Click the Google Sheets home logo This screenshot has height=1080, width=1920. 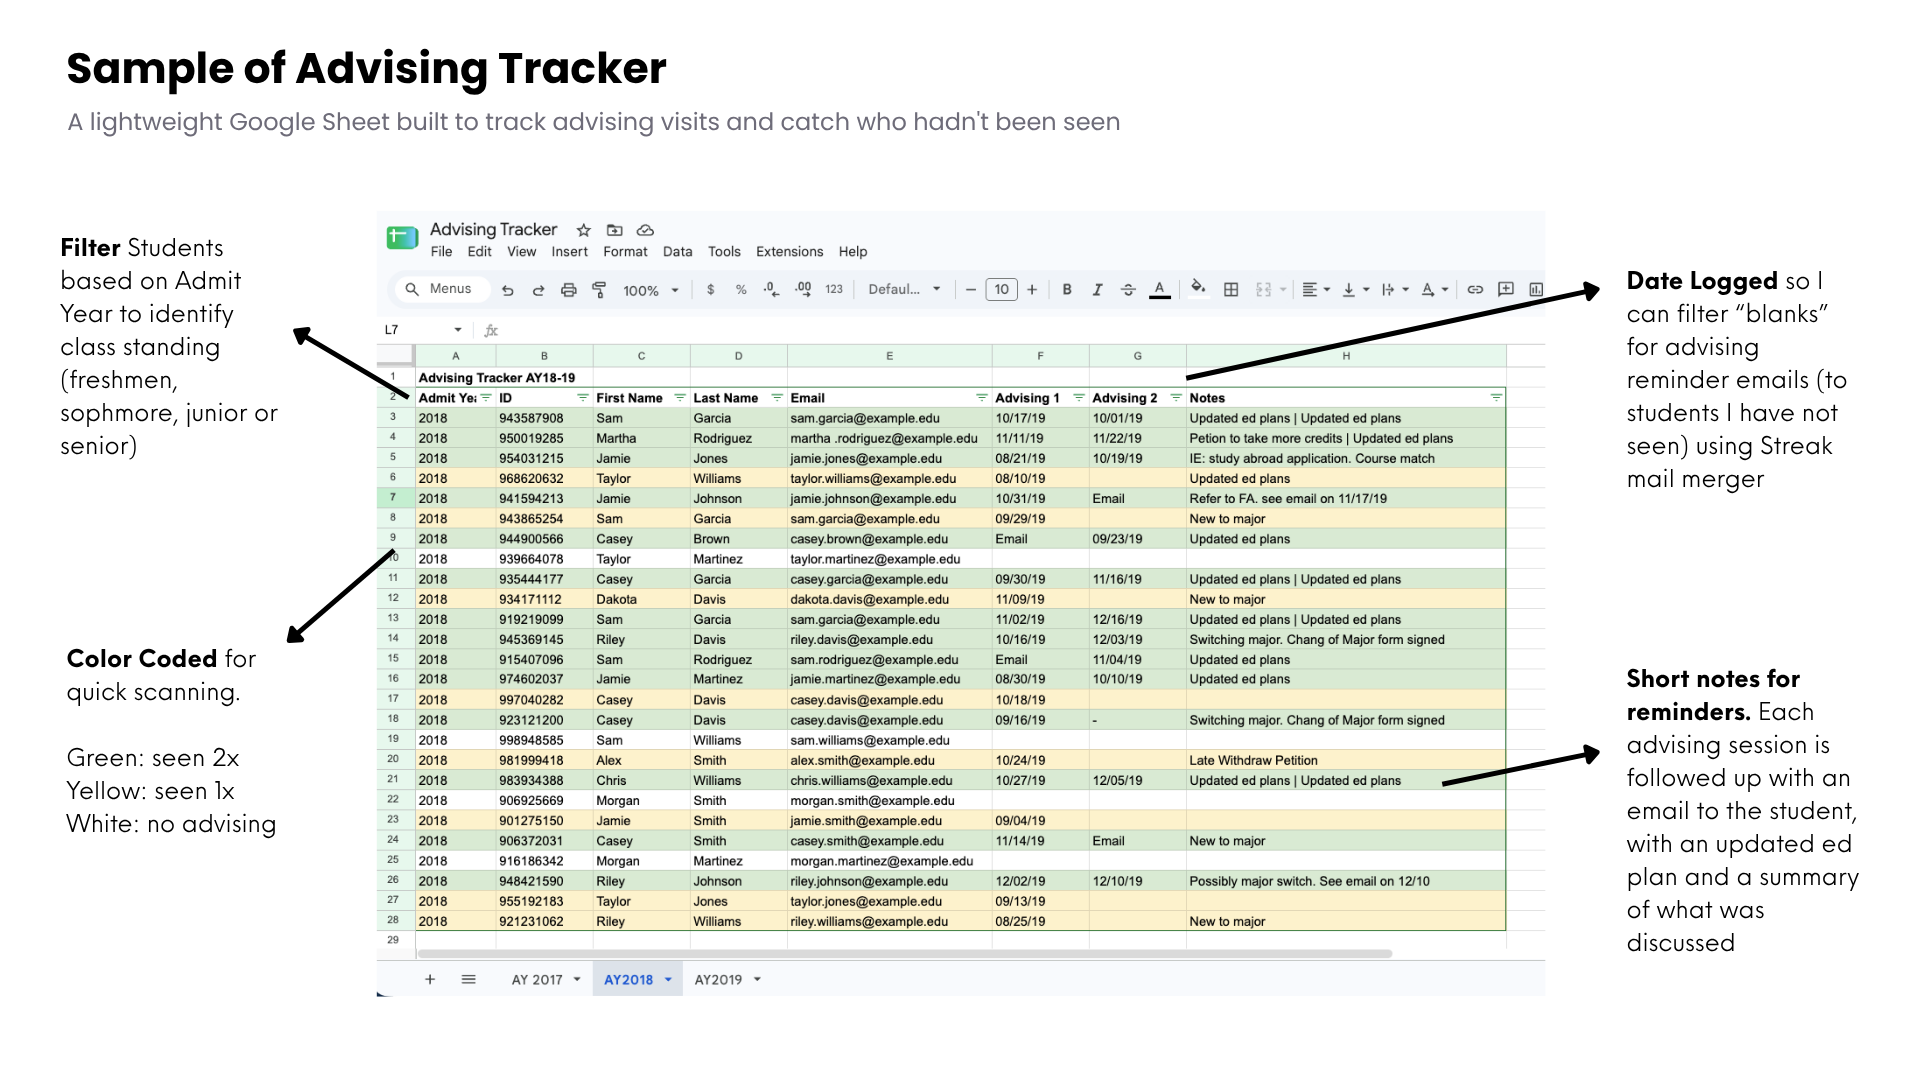(x=402, y=238)
